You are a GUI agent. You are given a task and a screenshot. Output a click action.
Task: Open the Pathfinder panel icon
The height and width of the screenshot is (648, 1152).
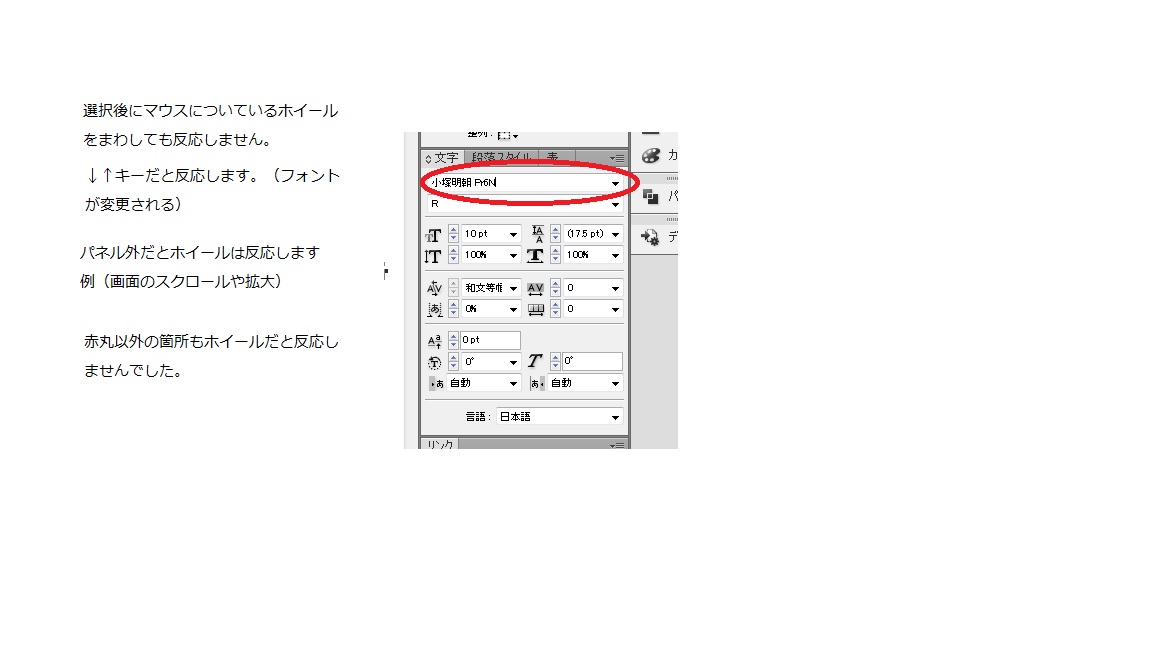651,196
